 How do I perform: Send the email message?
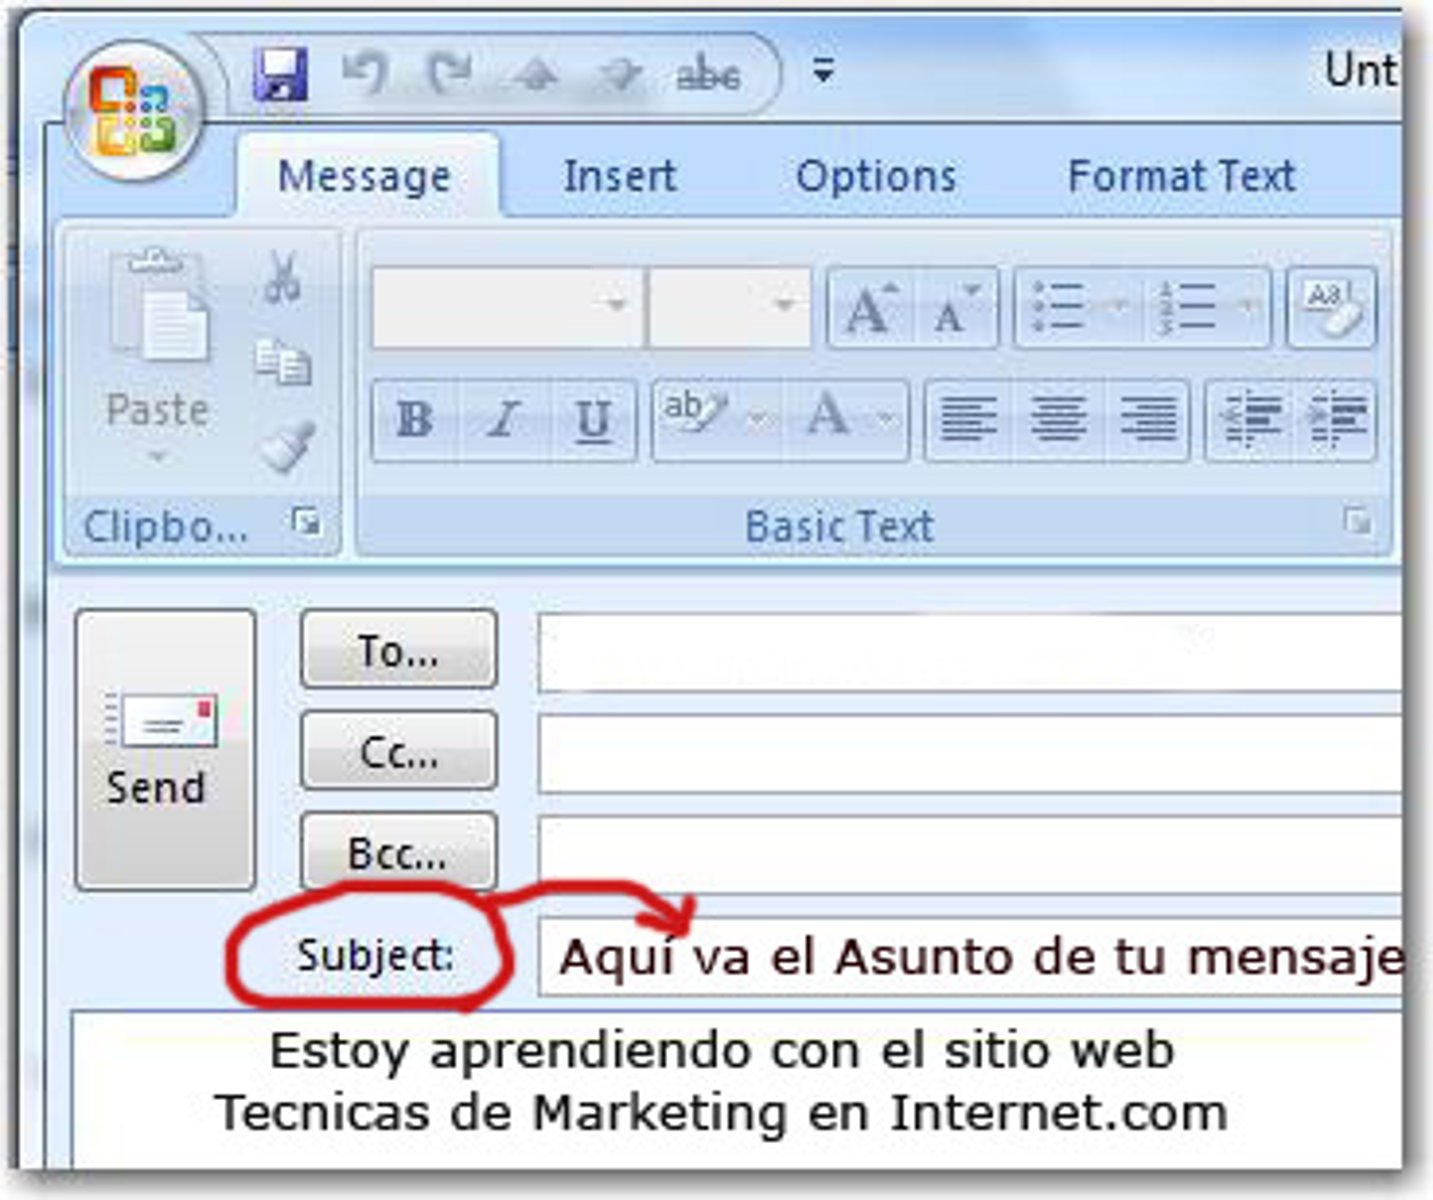166,750
